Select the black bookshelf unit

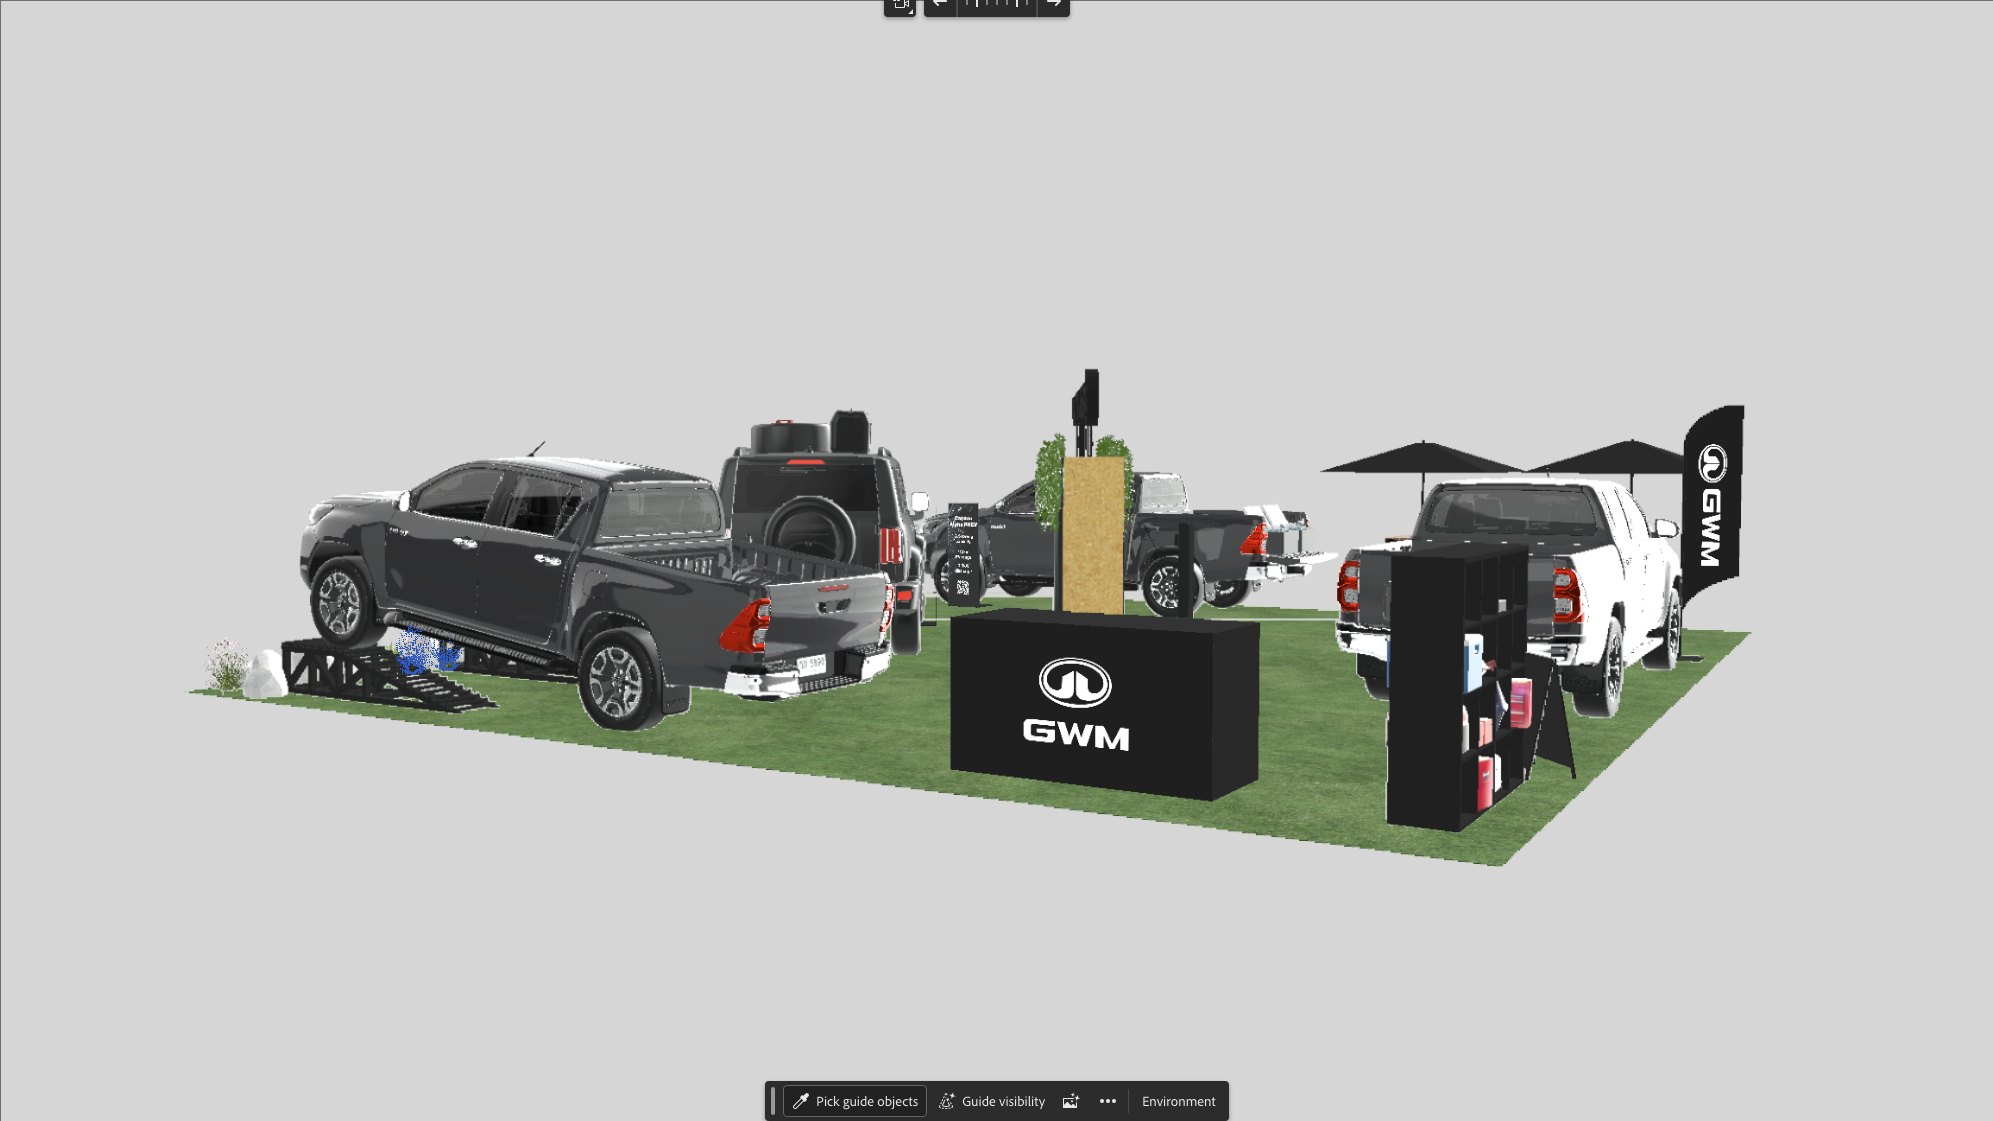click(x=1455, y=690)
